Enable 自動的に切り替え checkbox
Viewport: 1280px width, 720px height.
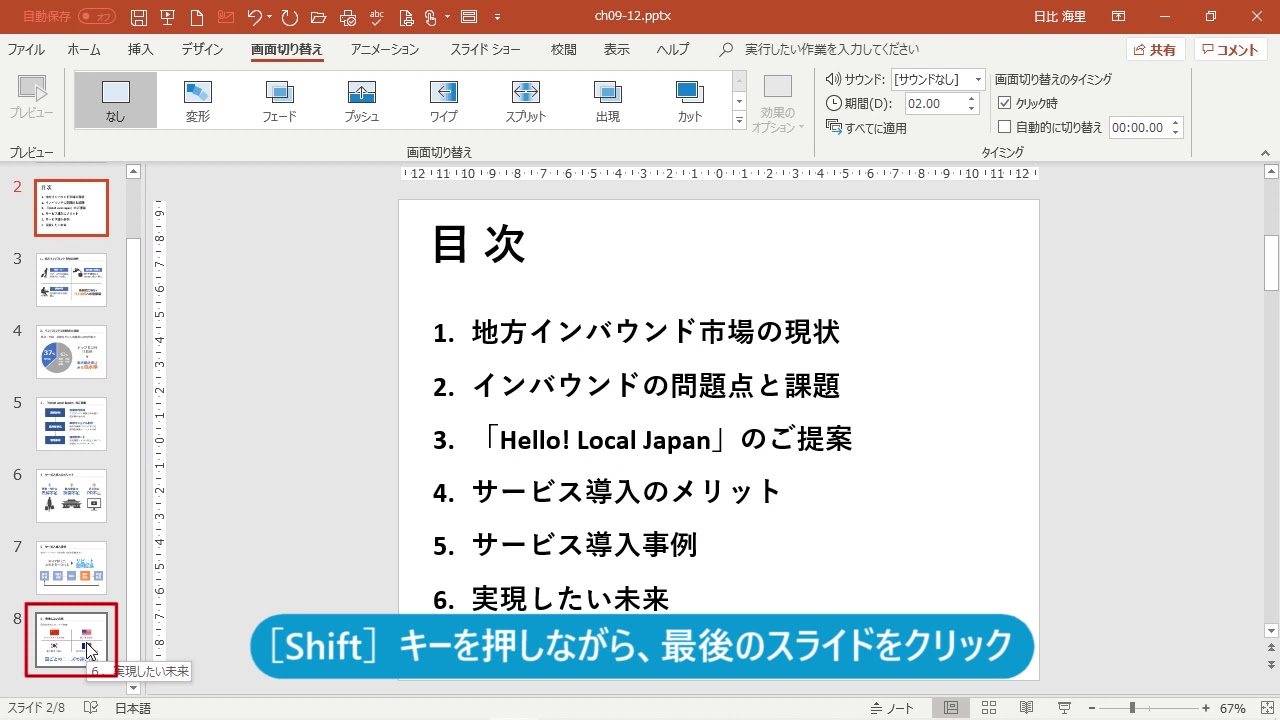[1005, 127]
